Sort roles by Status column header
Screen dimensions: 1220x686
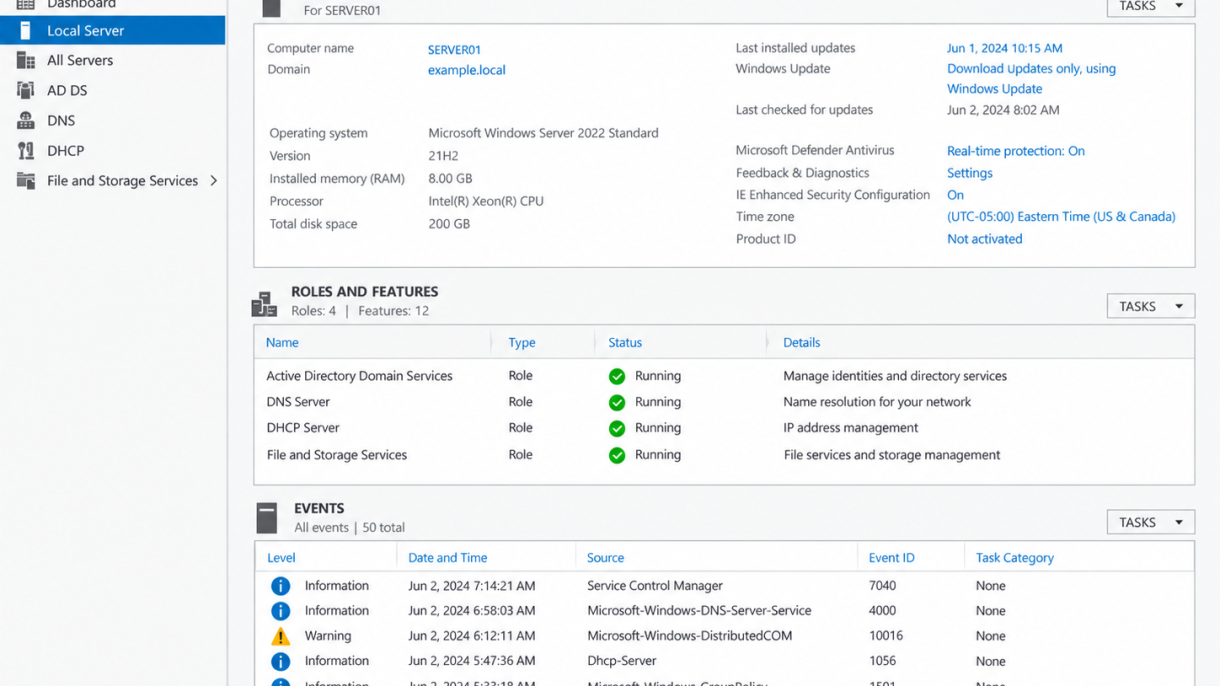coord(625,342)
